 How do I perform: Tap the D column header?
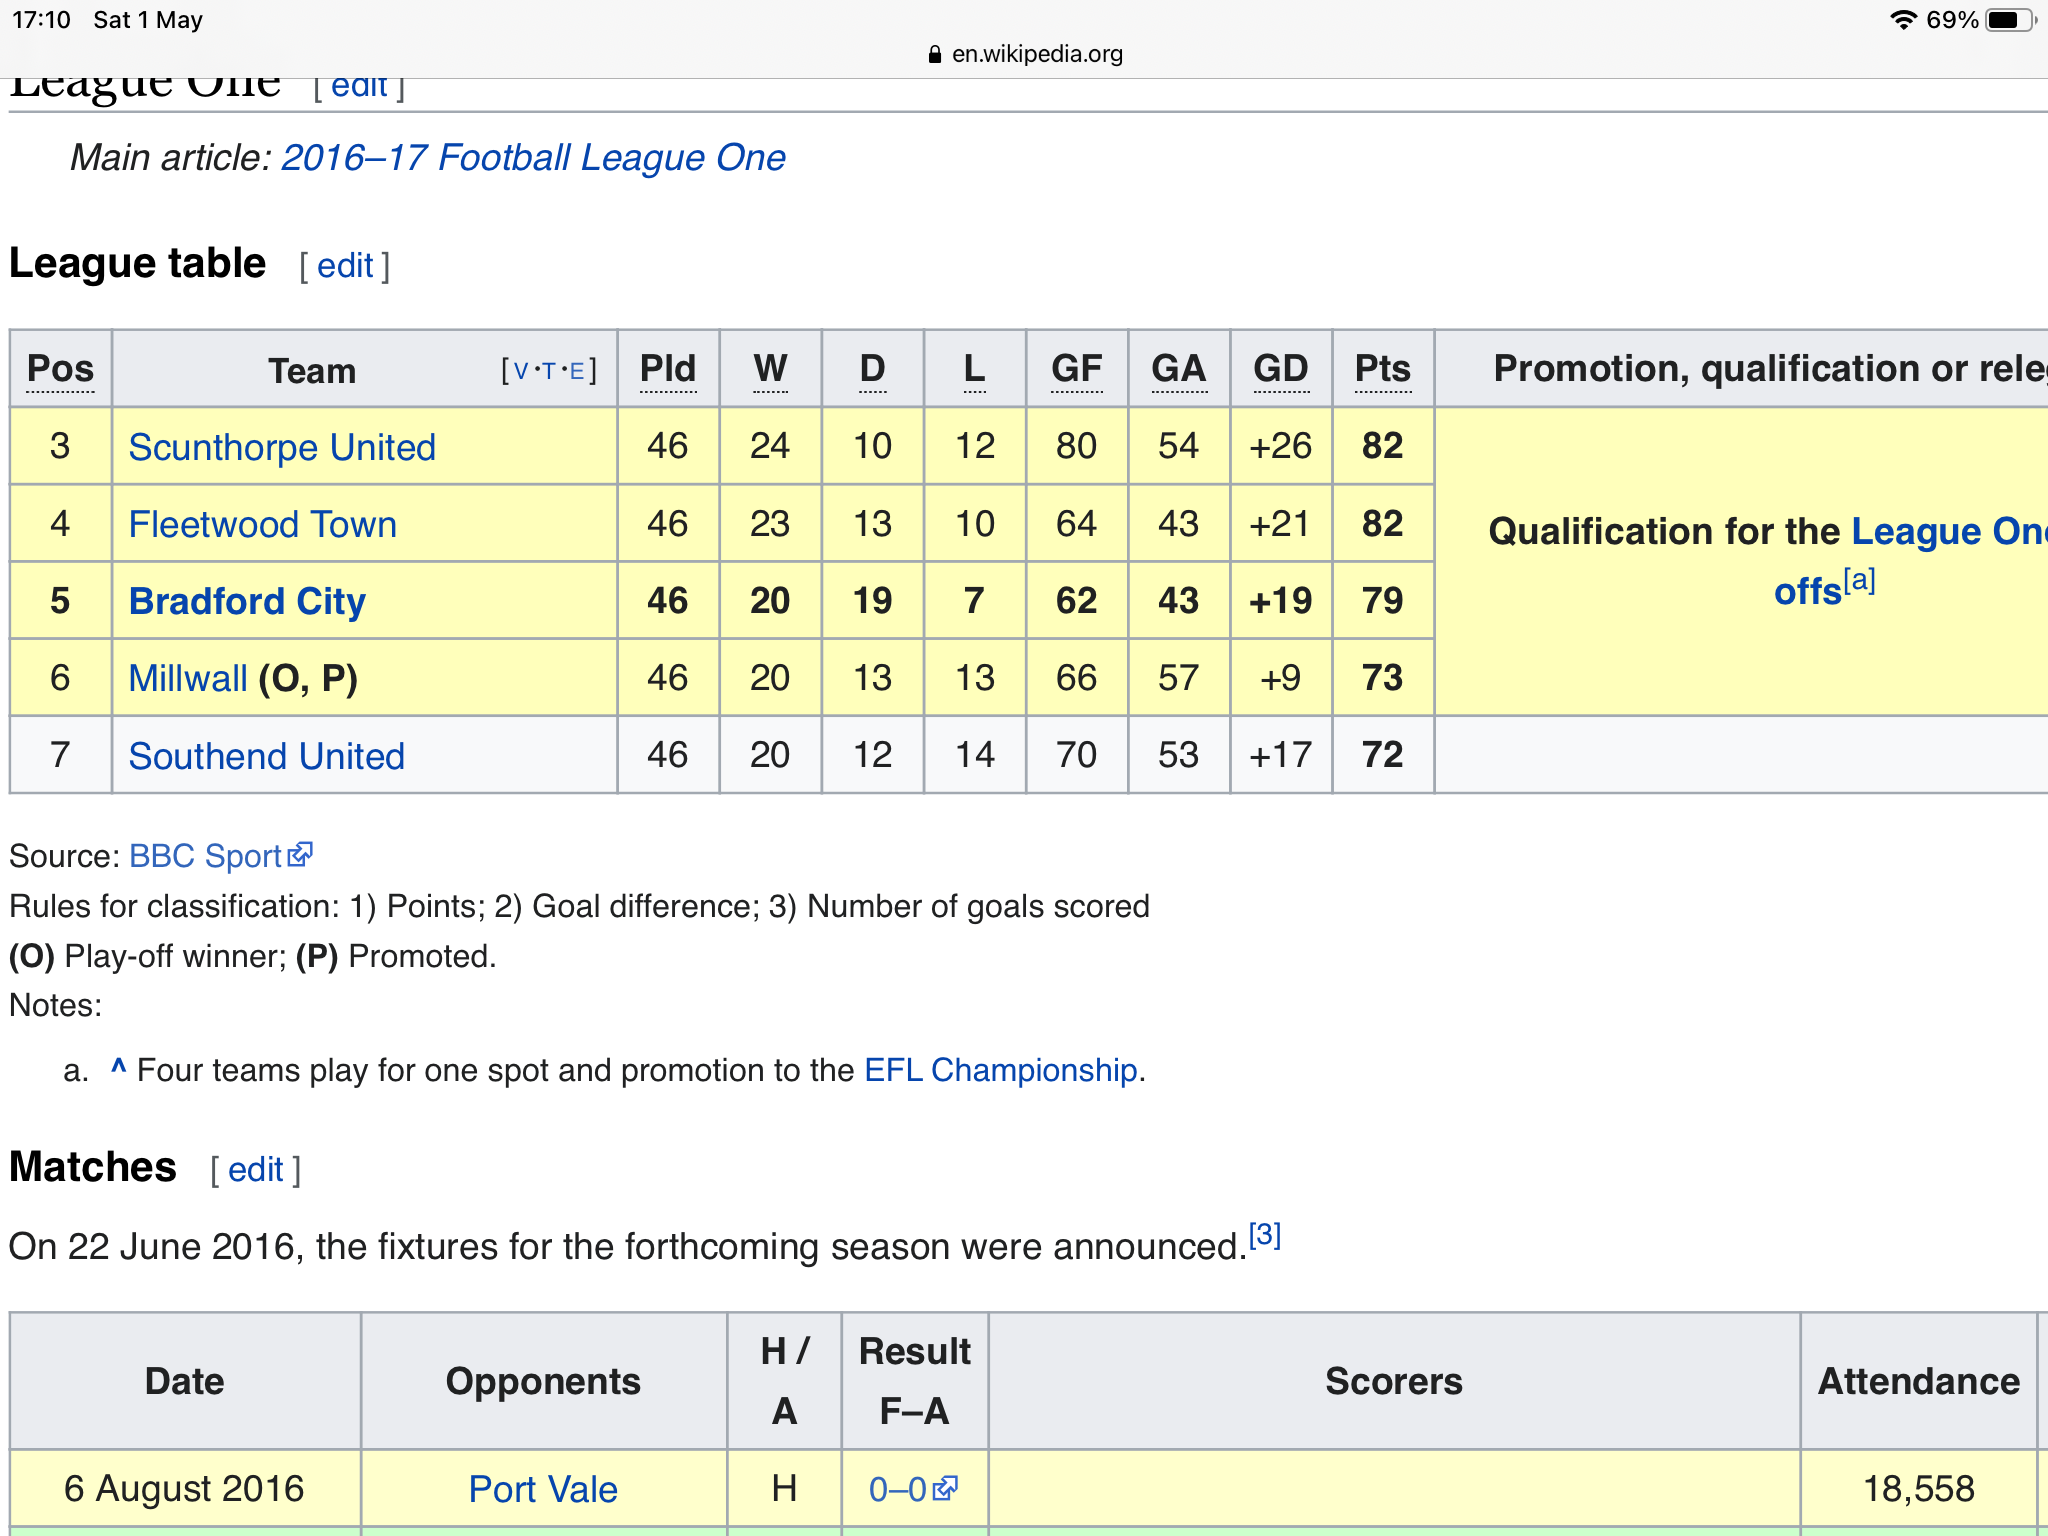[872, 369]
